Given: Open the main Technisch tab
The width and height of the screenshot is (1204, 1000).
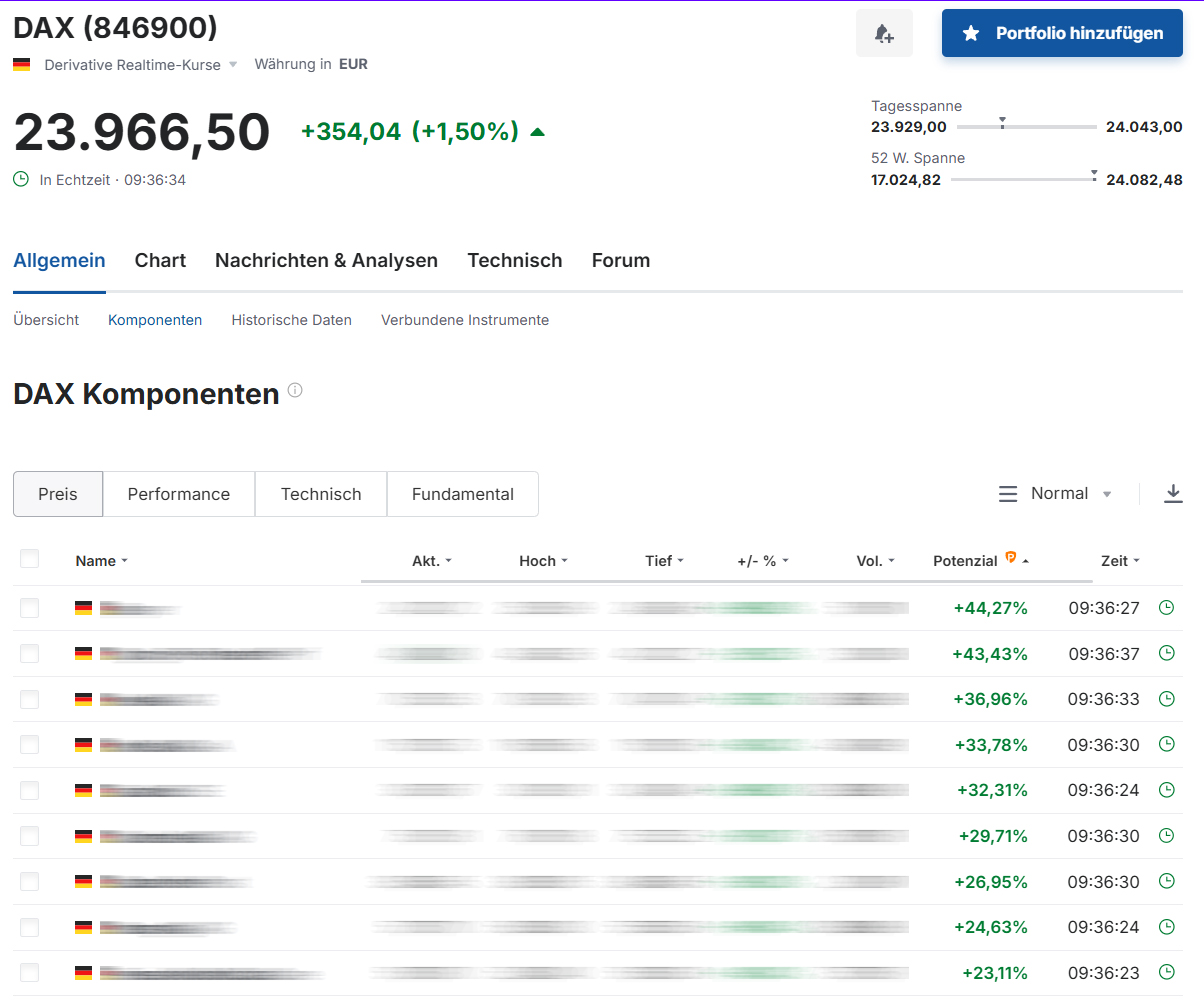Looking at the screenshot, I should click(x=515, y=261).
